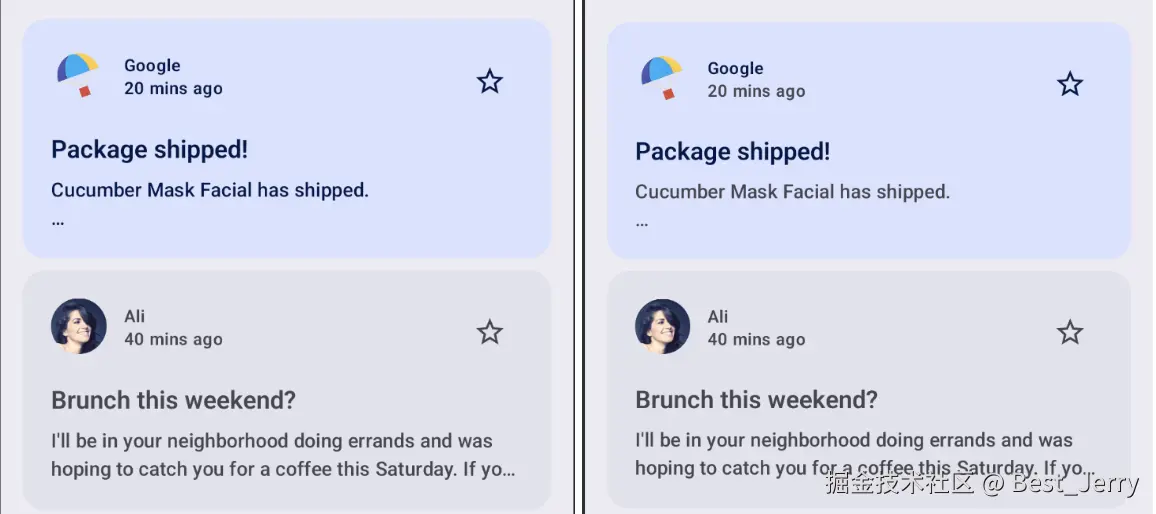Click Google parachute avatar in left panel
Screen dimensions: 1156x514
coord(78,75)
